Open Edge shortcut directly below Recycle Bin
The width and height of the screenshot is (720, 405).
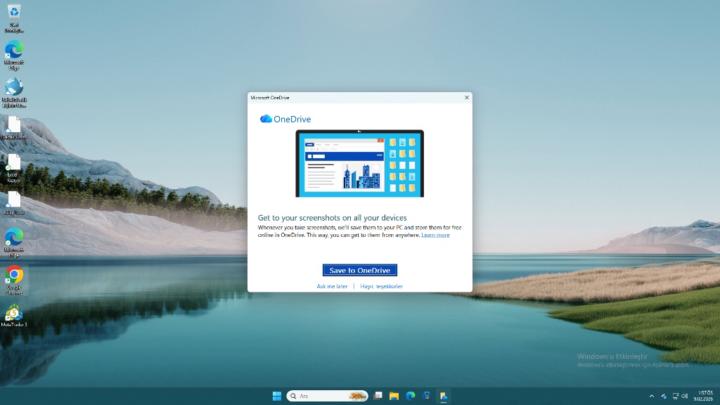click(14, 55)
